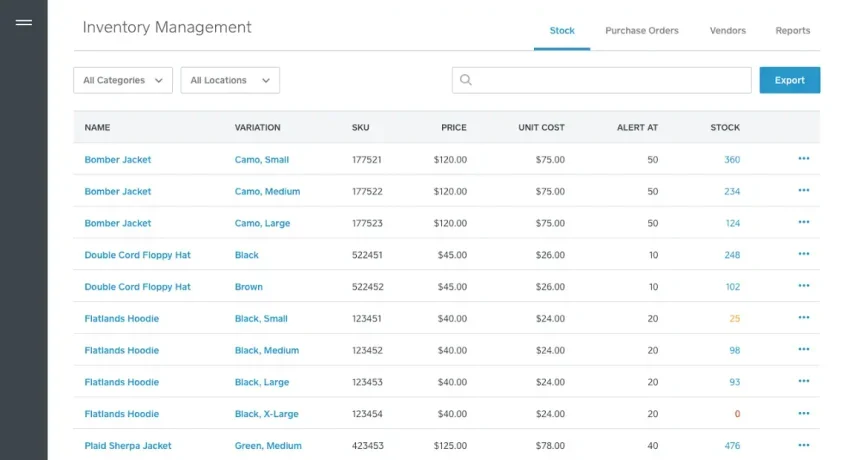Click stock count 98

point(735,350)
